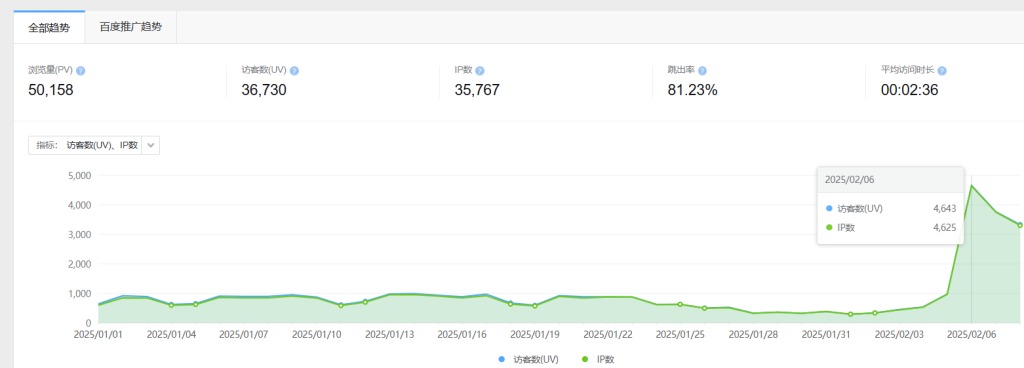Switch to the 全部趋势 tab
This screenshot has width=1024, height=368.
[x=49, y=27]
